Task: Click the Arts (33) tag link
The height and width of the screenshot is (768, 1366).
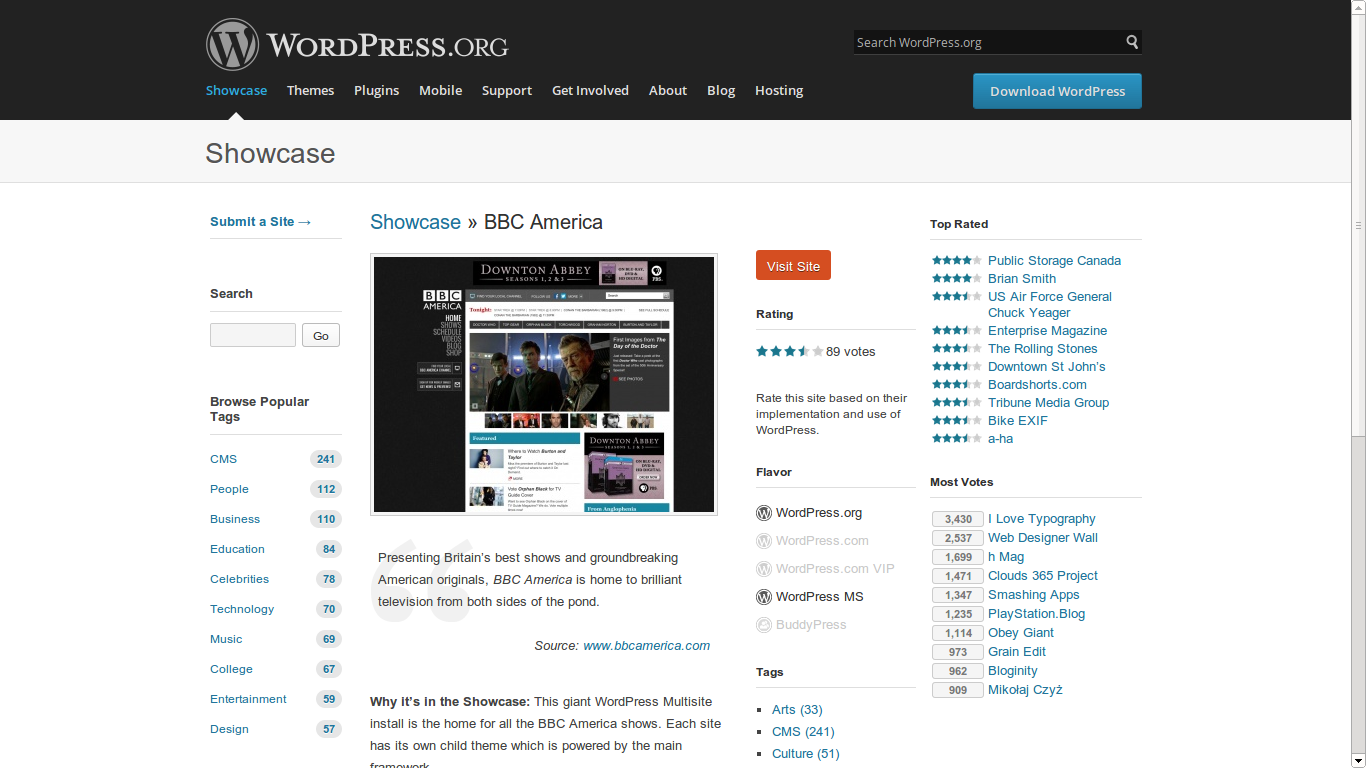Action: 797,709
